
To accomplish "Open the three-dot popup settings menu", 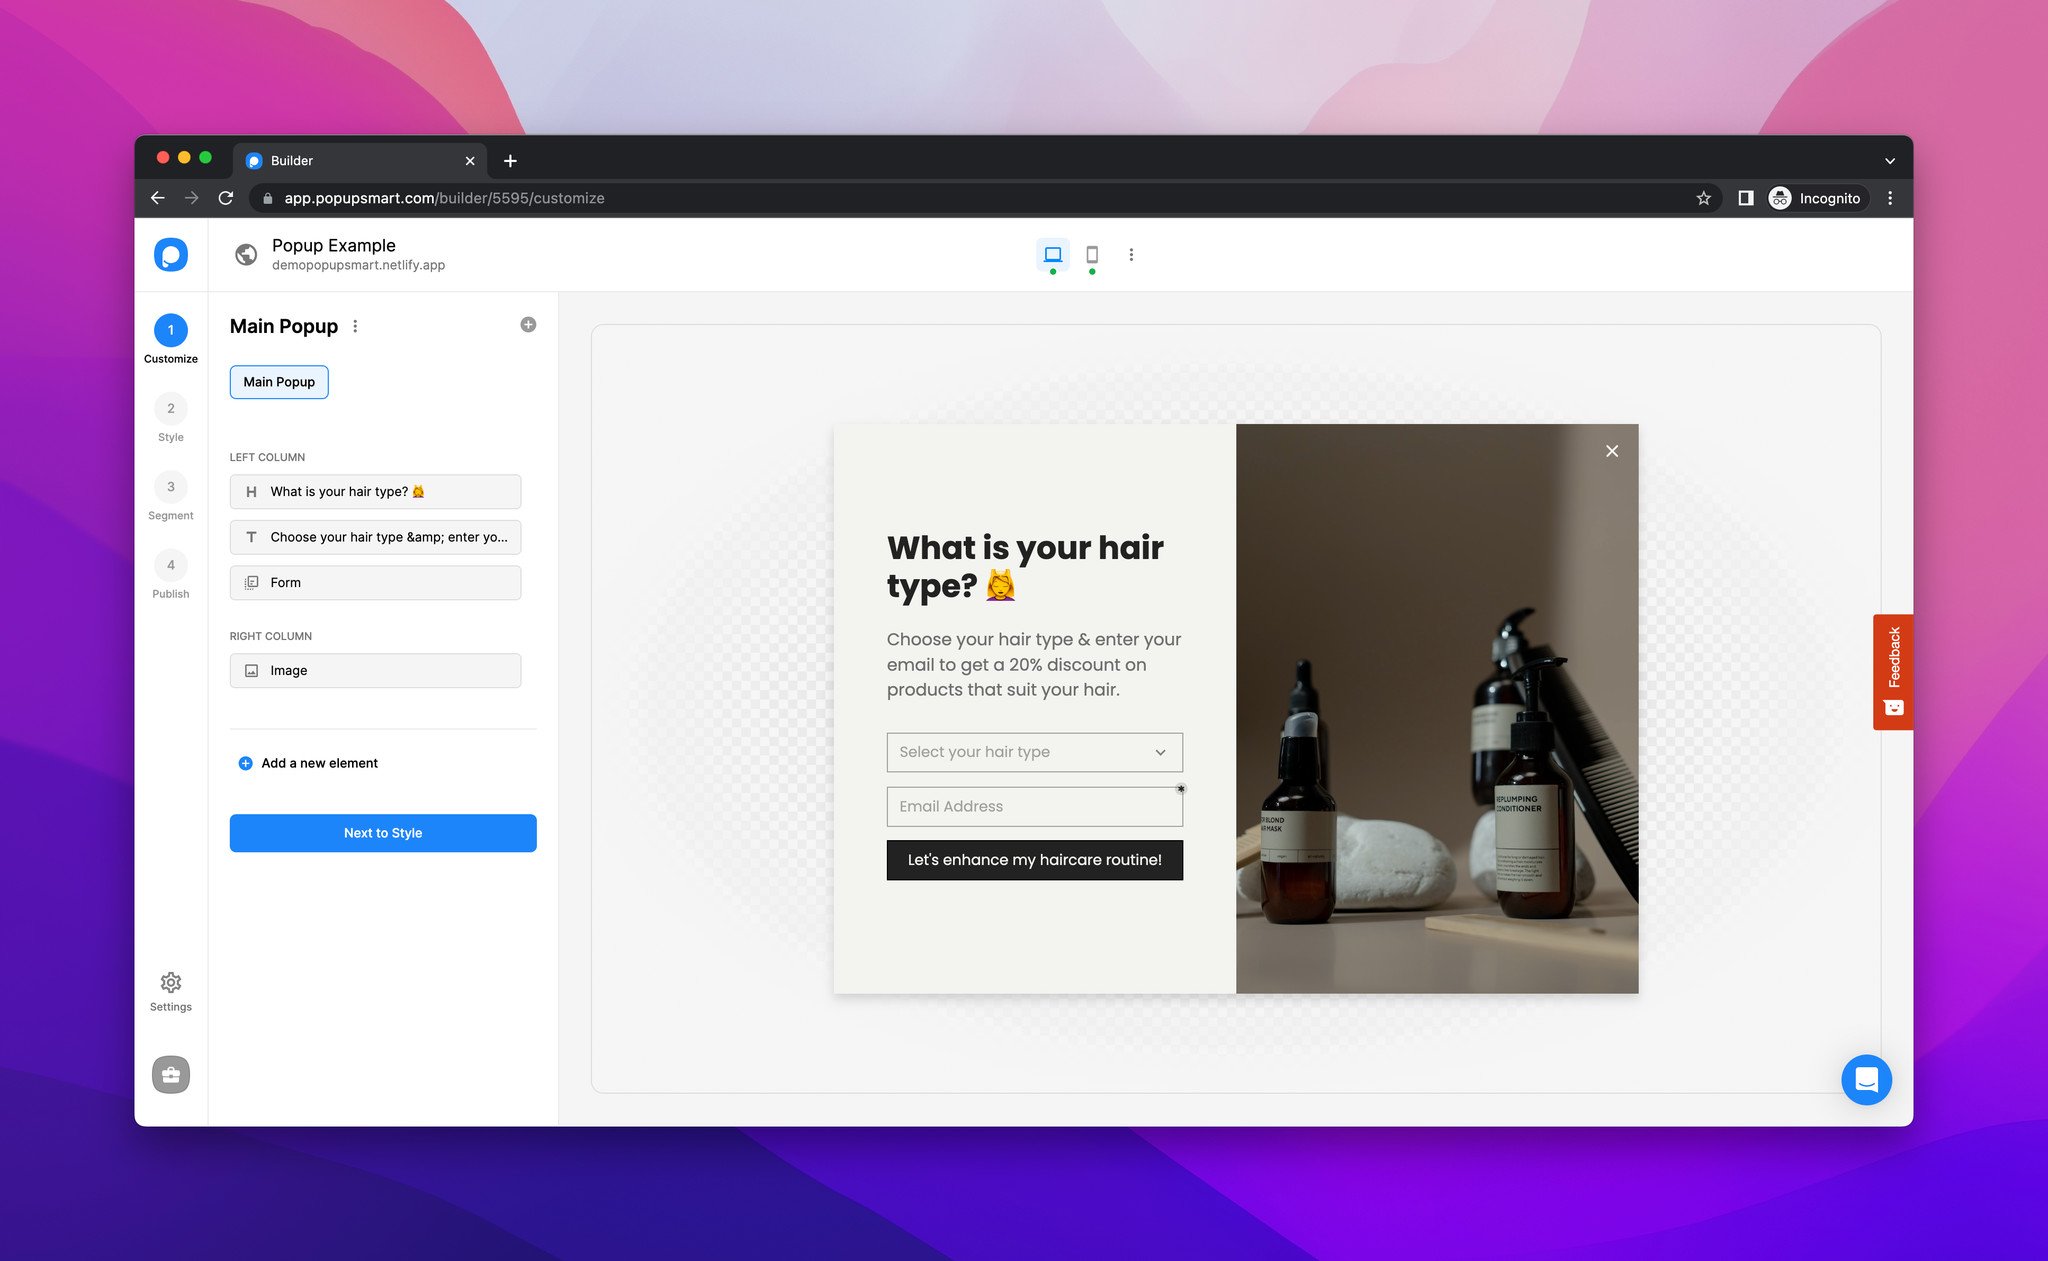I will pyautogui.click(x=357, y=325).
